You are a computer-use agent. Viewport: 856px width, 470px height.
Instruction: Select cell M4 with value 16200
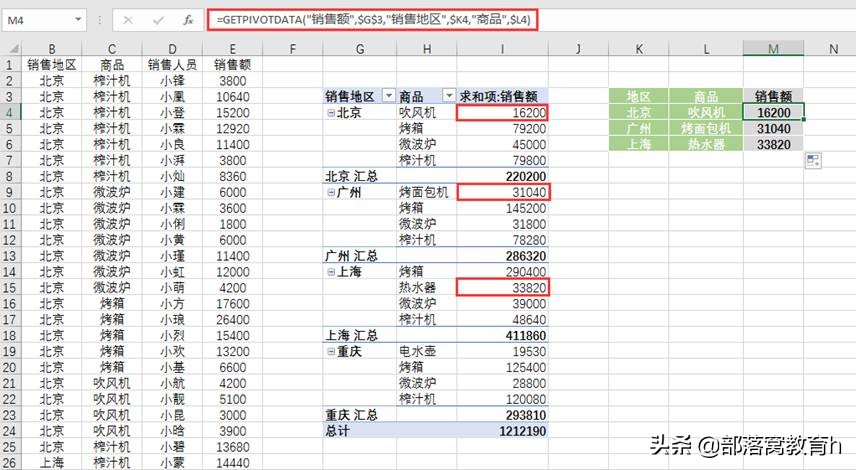tap(773, 112)
